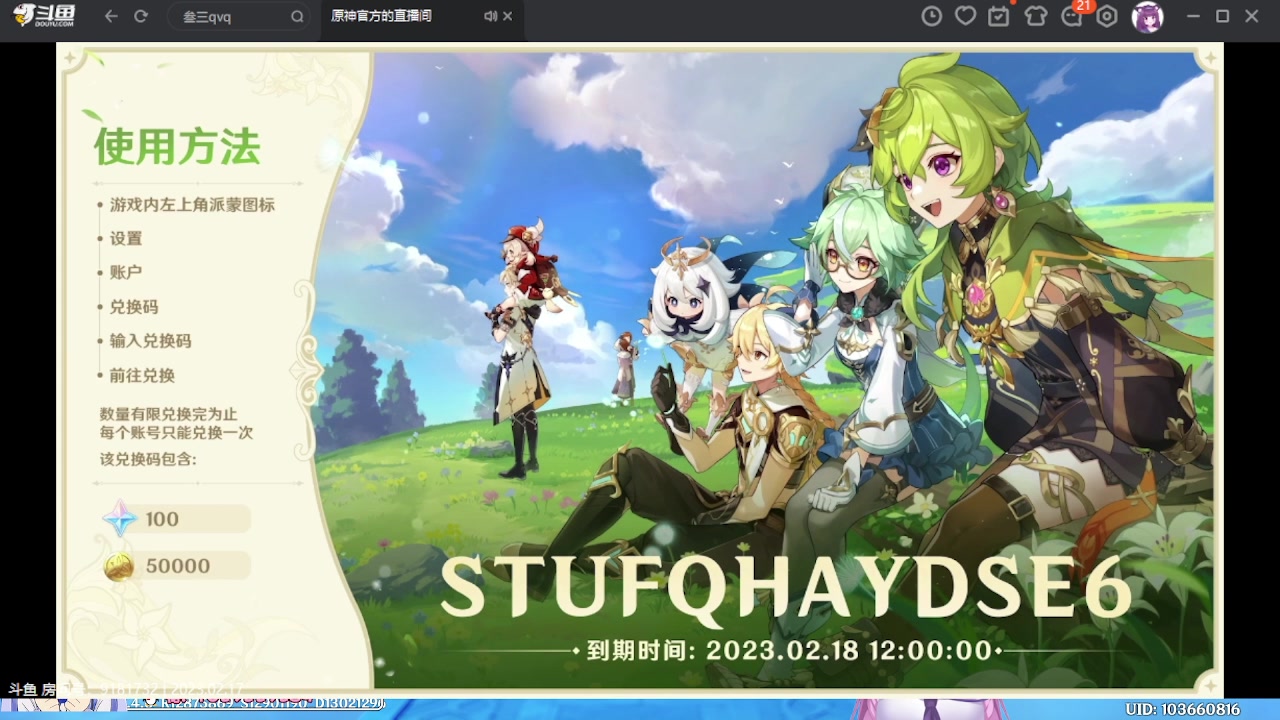Minimize the Douyu window
1280x720 pixels.
tap(1193, 17)
